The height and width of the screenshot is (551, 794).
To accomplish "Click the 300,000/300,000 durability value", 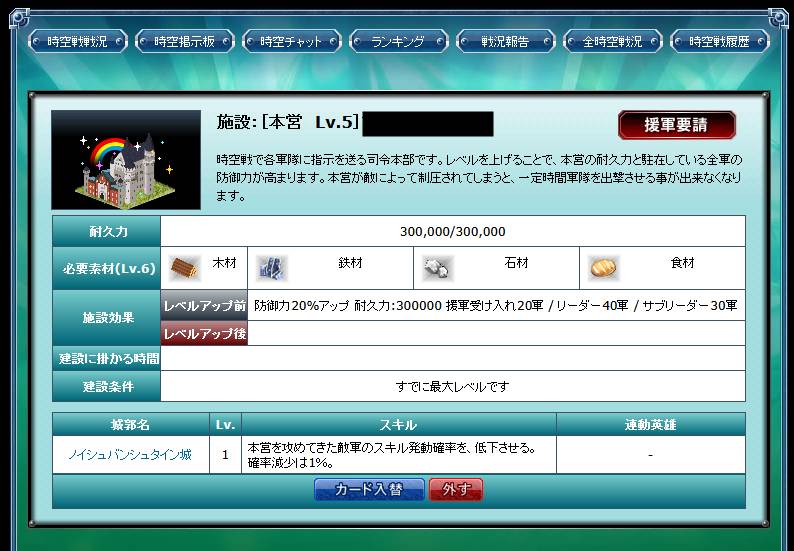I will coord(453,232).
